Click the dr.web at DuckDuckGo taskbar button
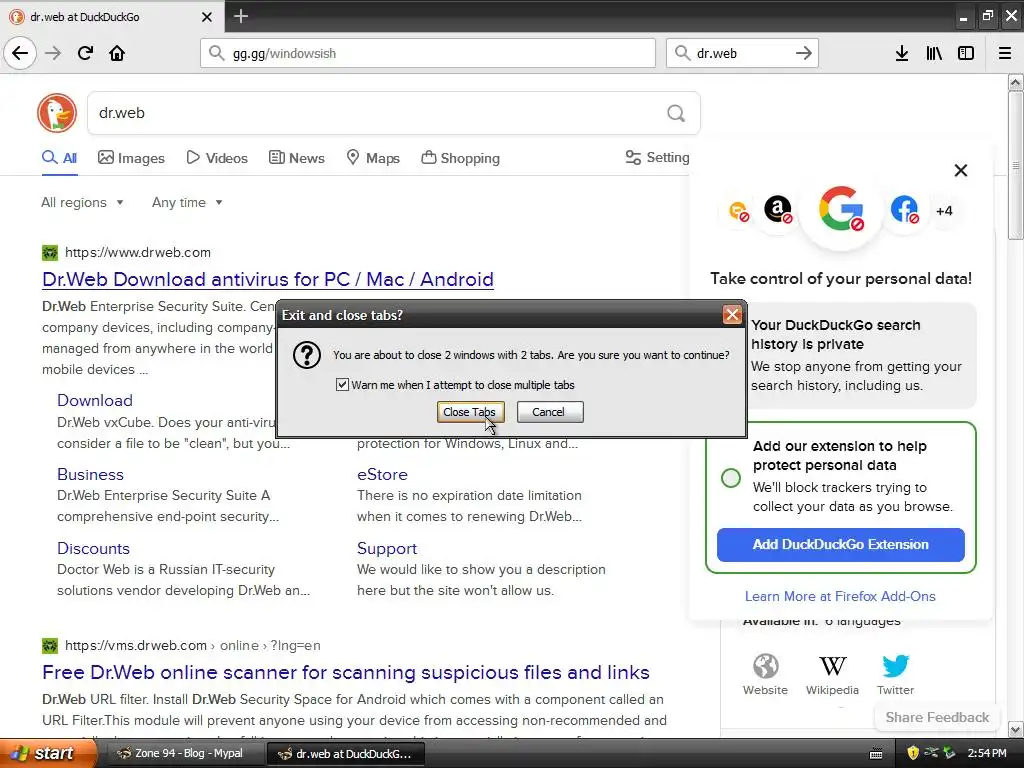This screenshot has width=1024, height=768. 347,754
